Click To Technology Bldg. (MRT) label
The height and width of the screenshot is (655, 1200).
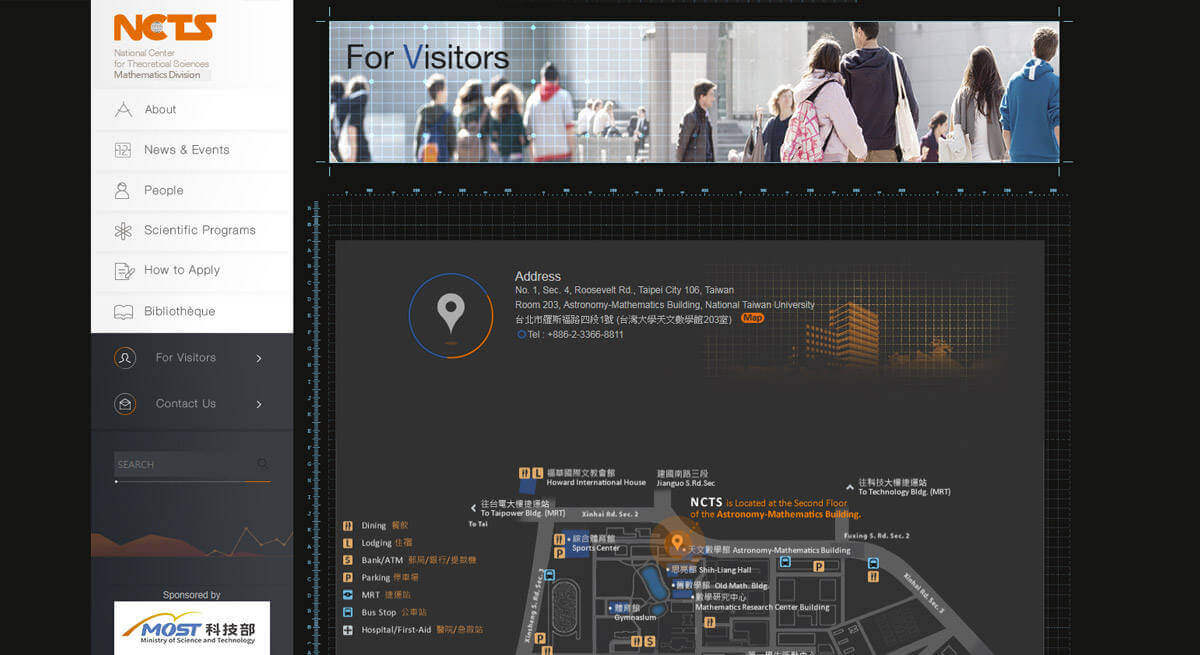pyautogui.click(x=904, y=492)
